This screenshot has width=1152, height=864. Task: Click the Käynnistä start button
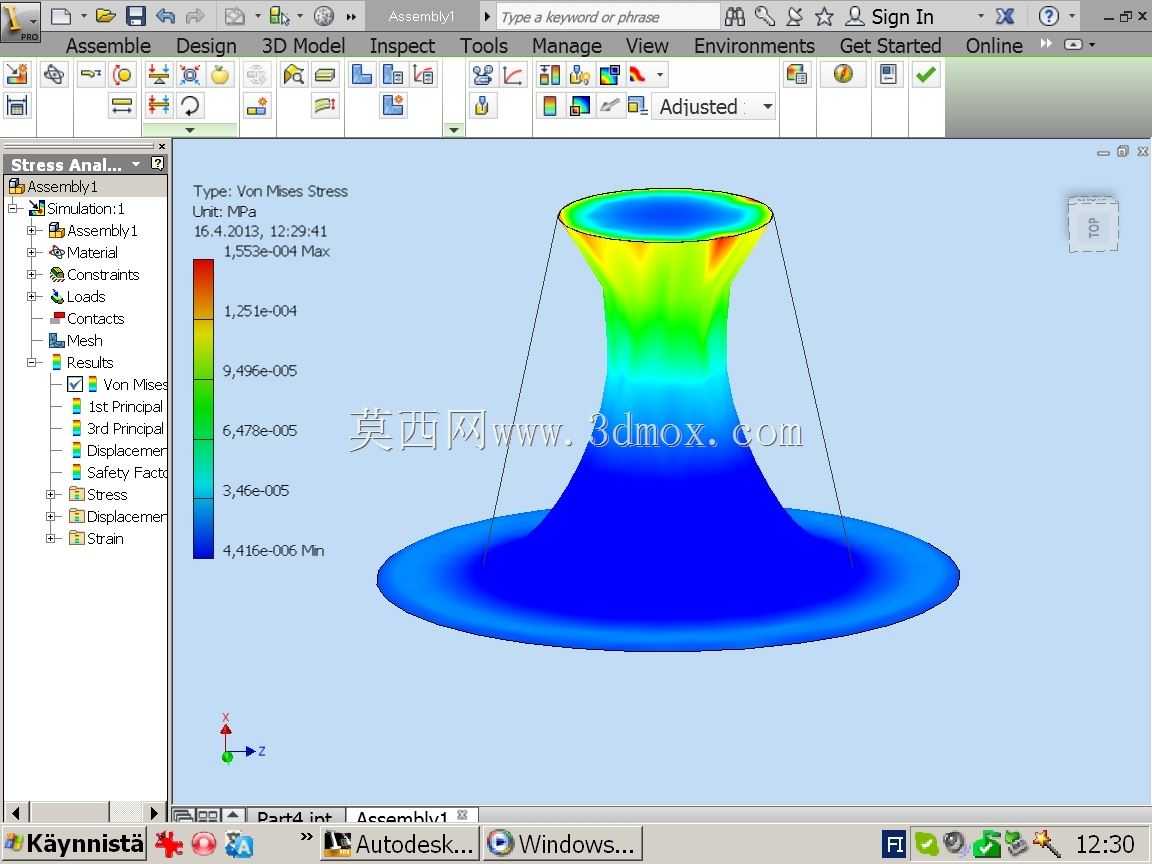click(x=73, y=843)
